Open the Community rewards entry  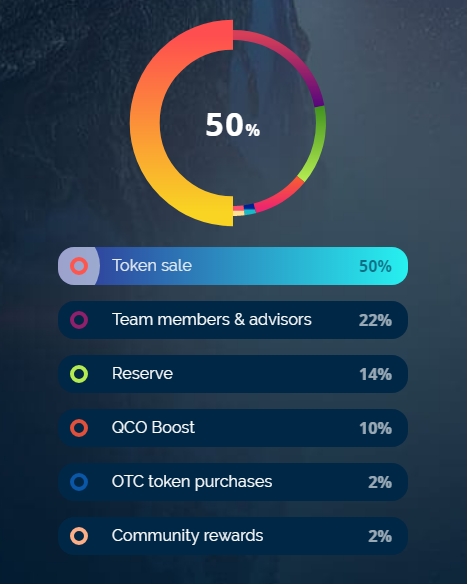[233, 536]
